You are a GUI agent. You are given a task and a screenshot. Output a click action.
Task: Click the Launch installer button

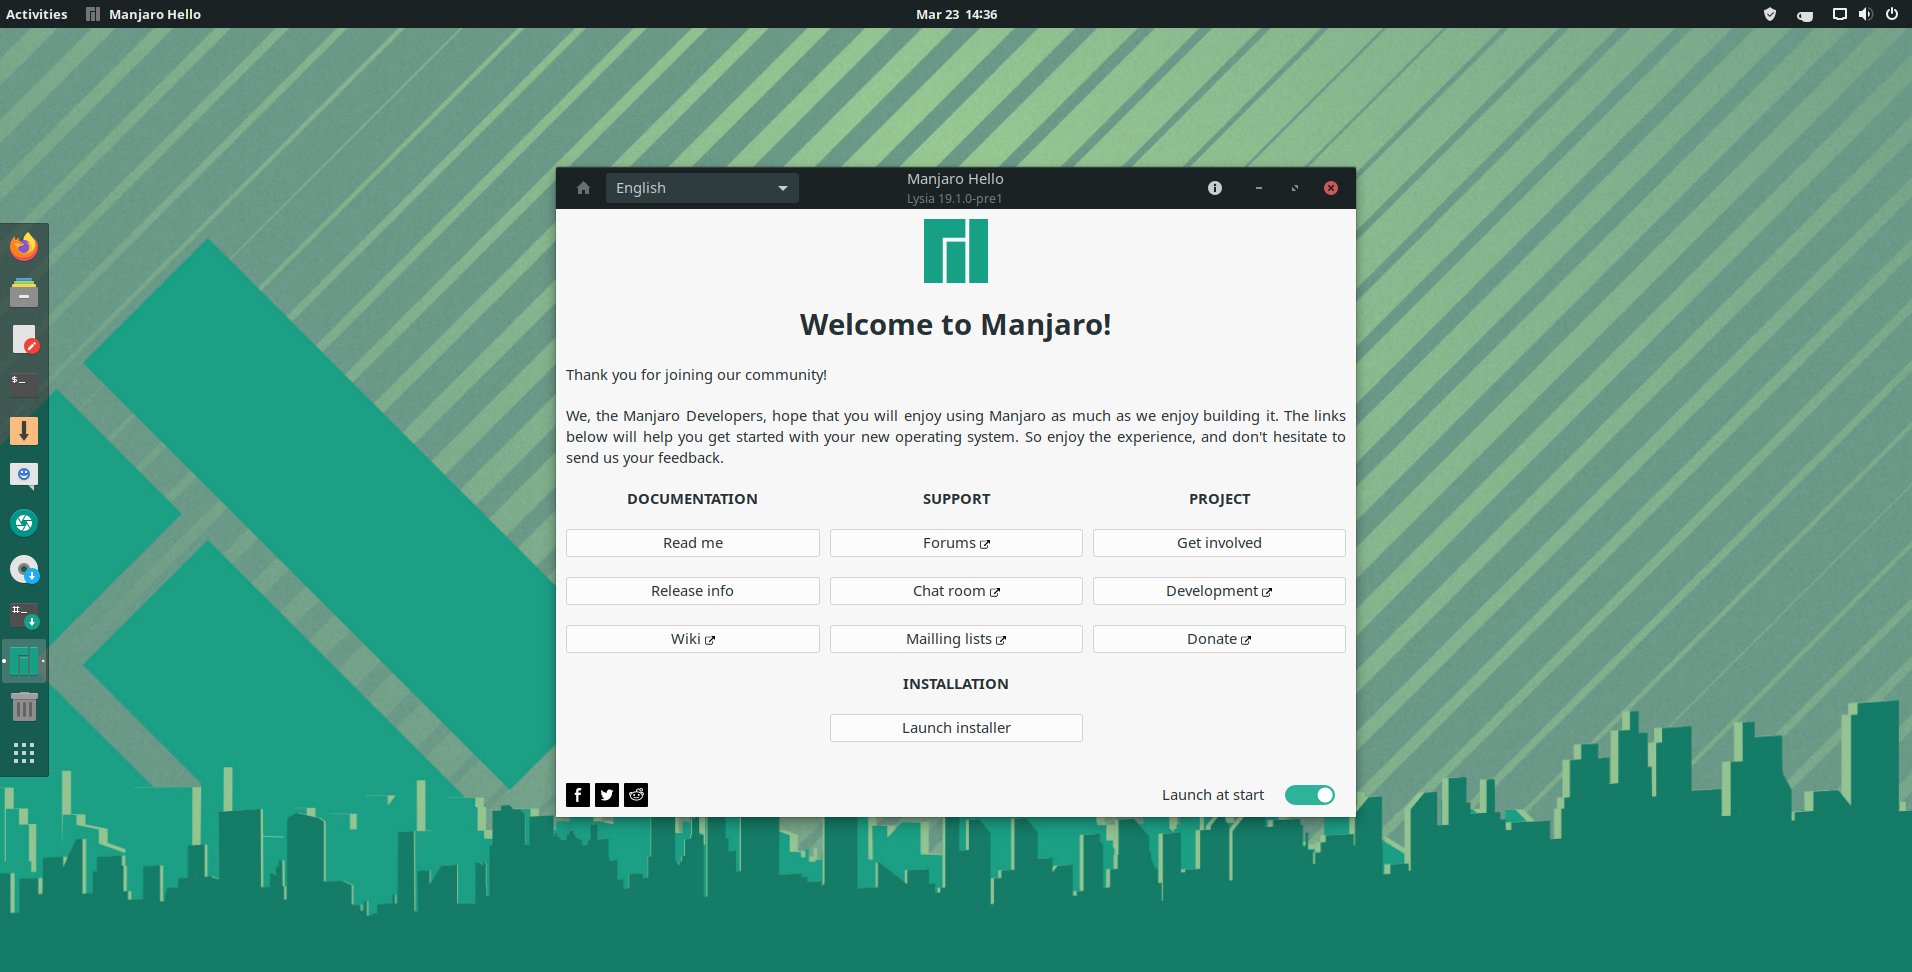(x=956, y=728)
